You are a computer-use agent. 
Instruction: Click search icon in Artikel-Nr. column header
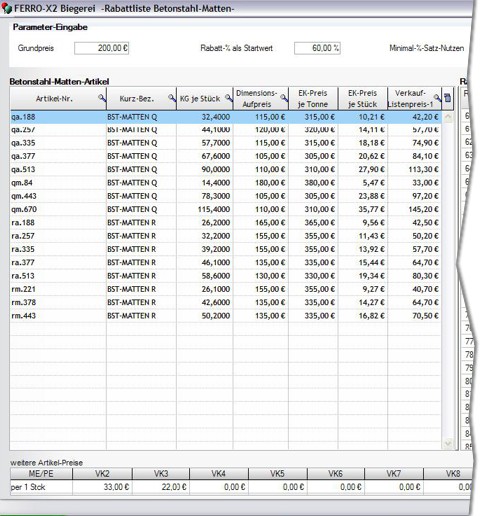[102, 98]
